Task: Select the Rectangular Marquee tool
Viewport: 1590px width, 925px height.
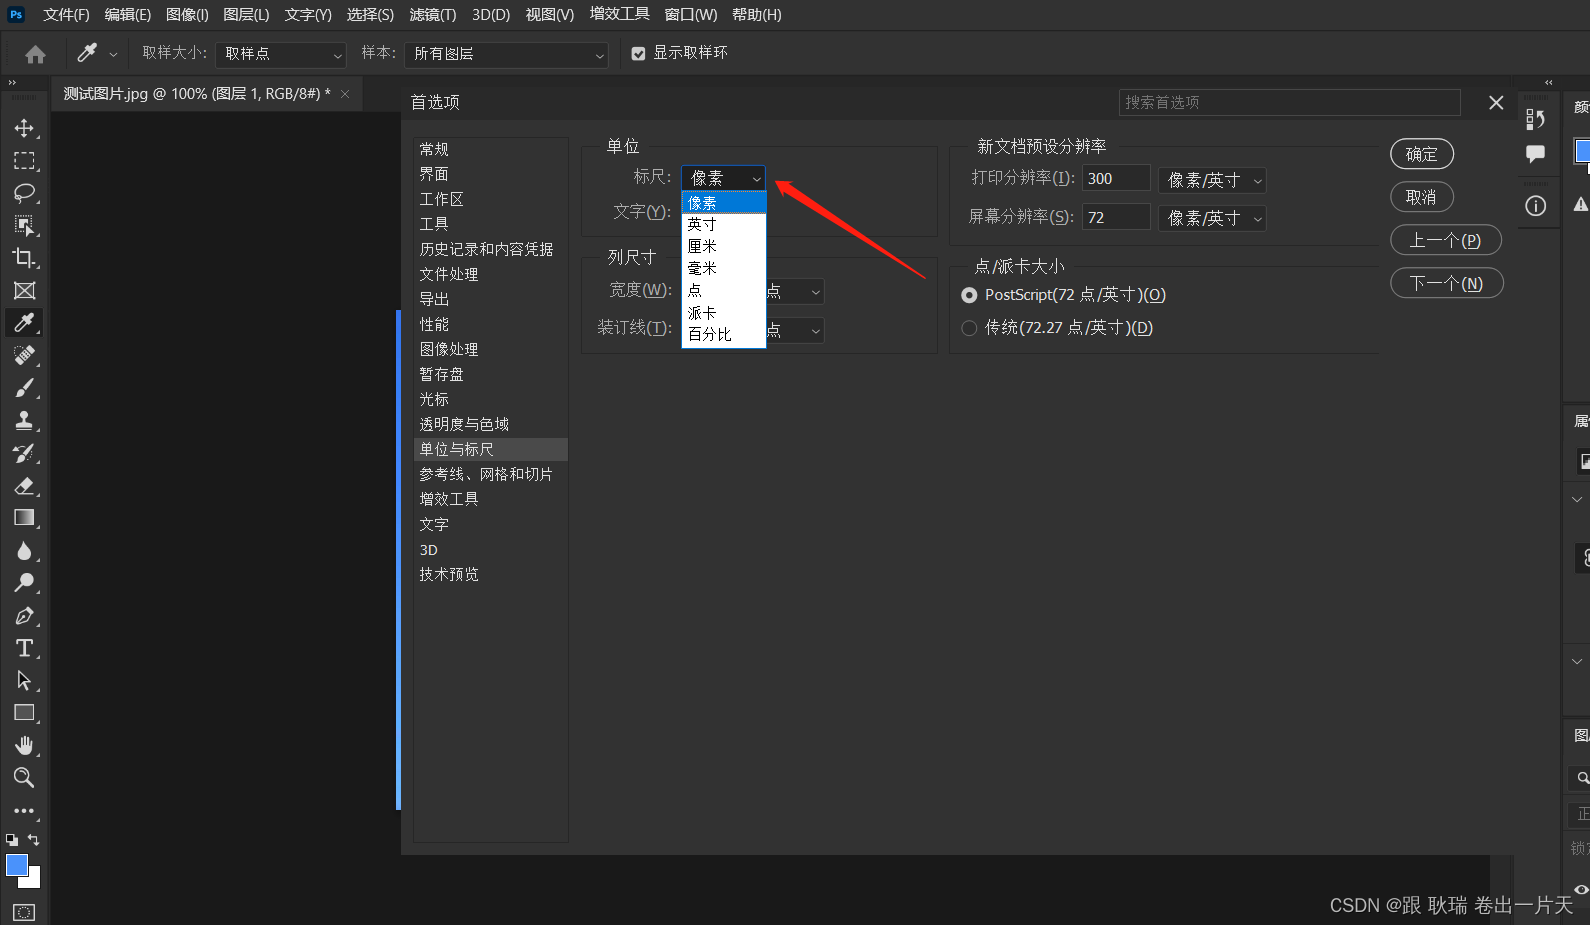Action: pos(24,160)
